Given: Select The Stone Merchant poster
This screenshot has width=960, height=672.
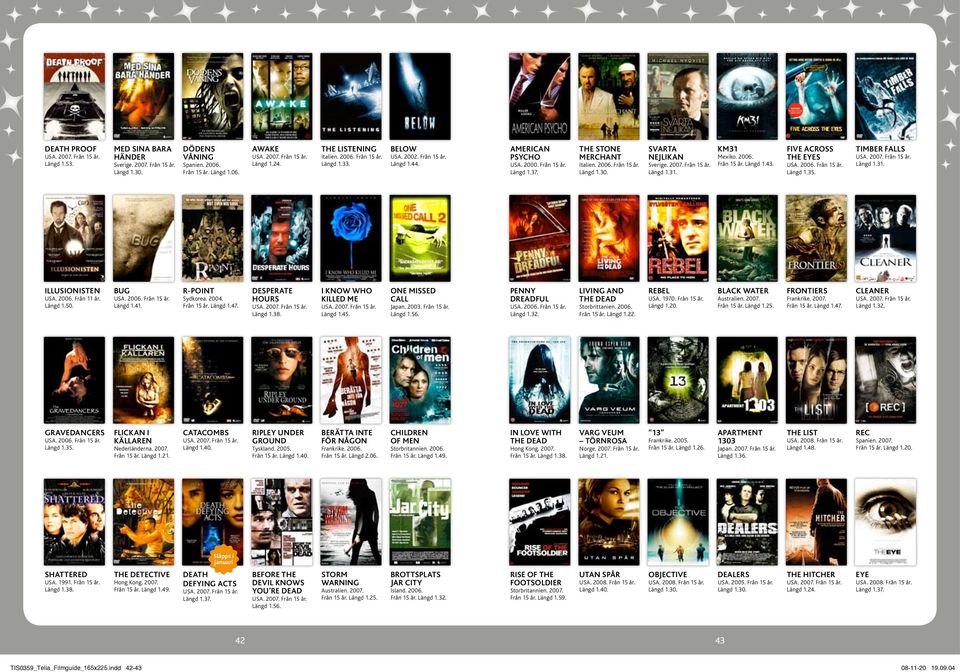Looking at the screenshot, I should [609, 96].
